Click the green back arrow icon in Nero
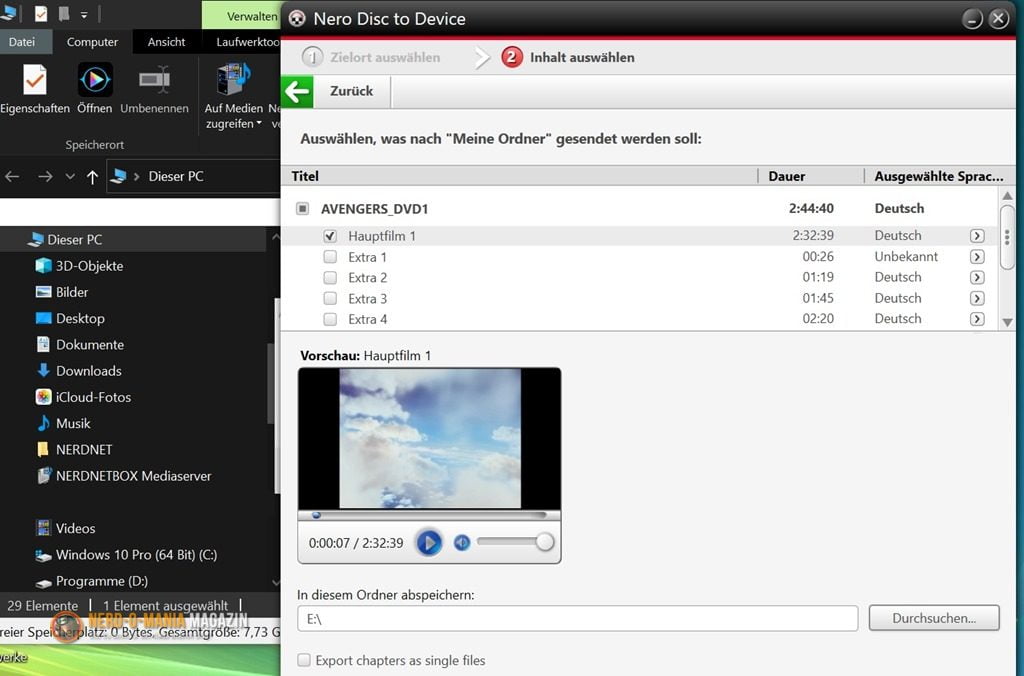 click(297, 91)
